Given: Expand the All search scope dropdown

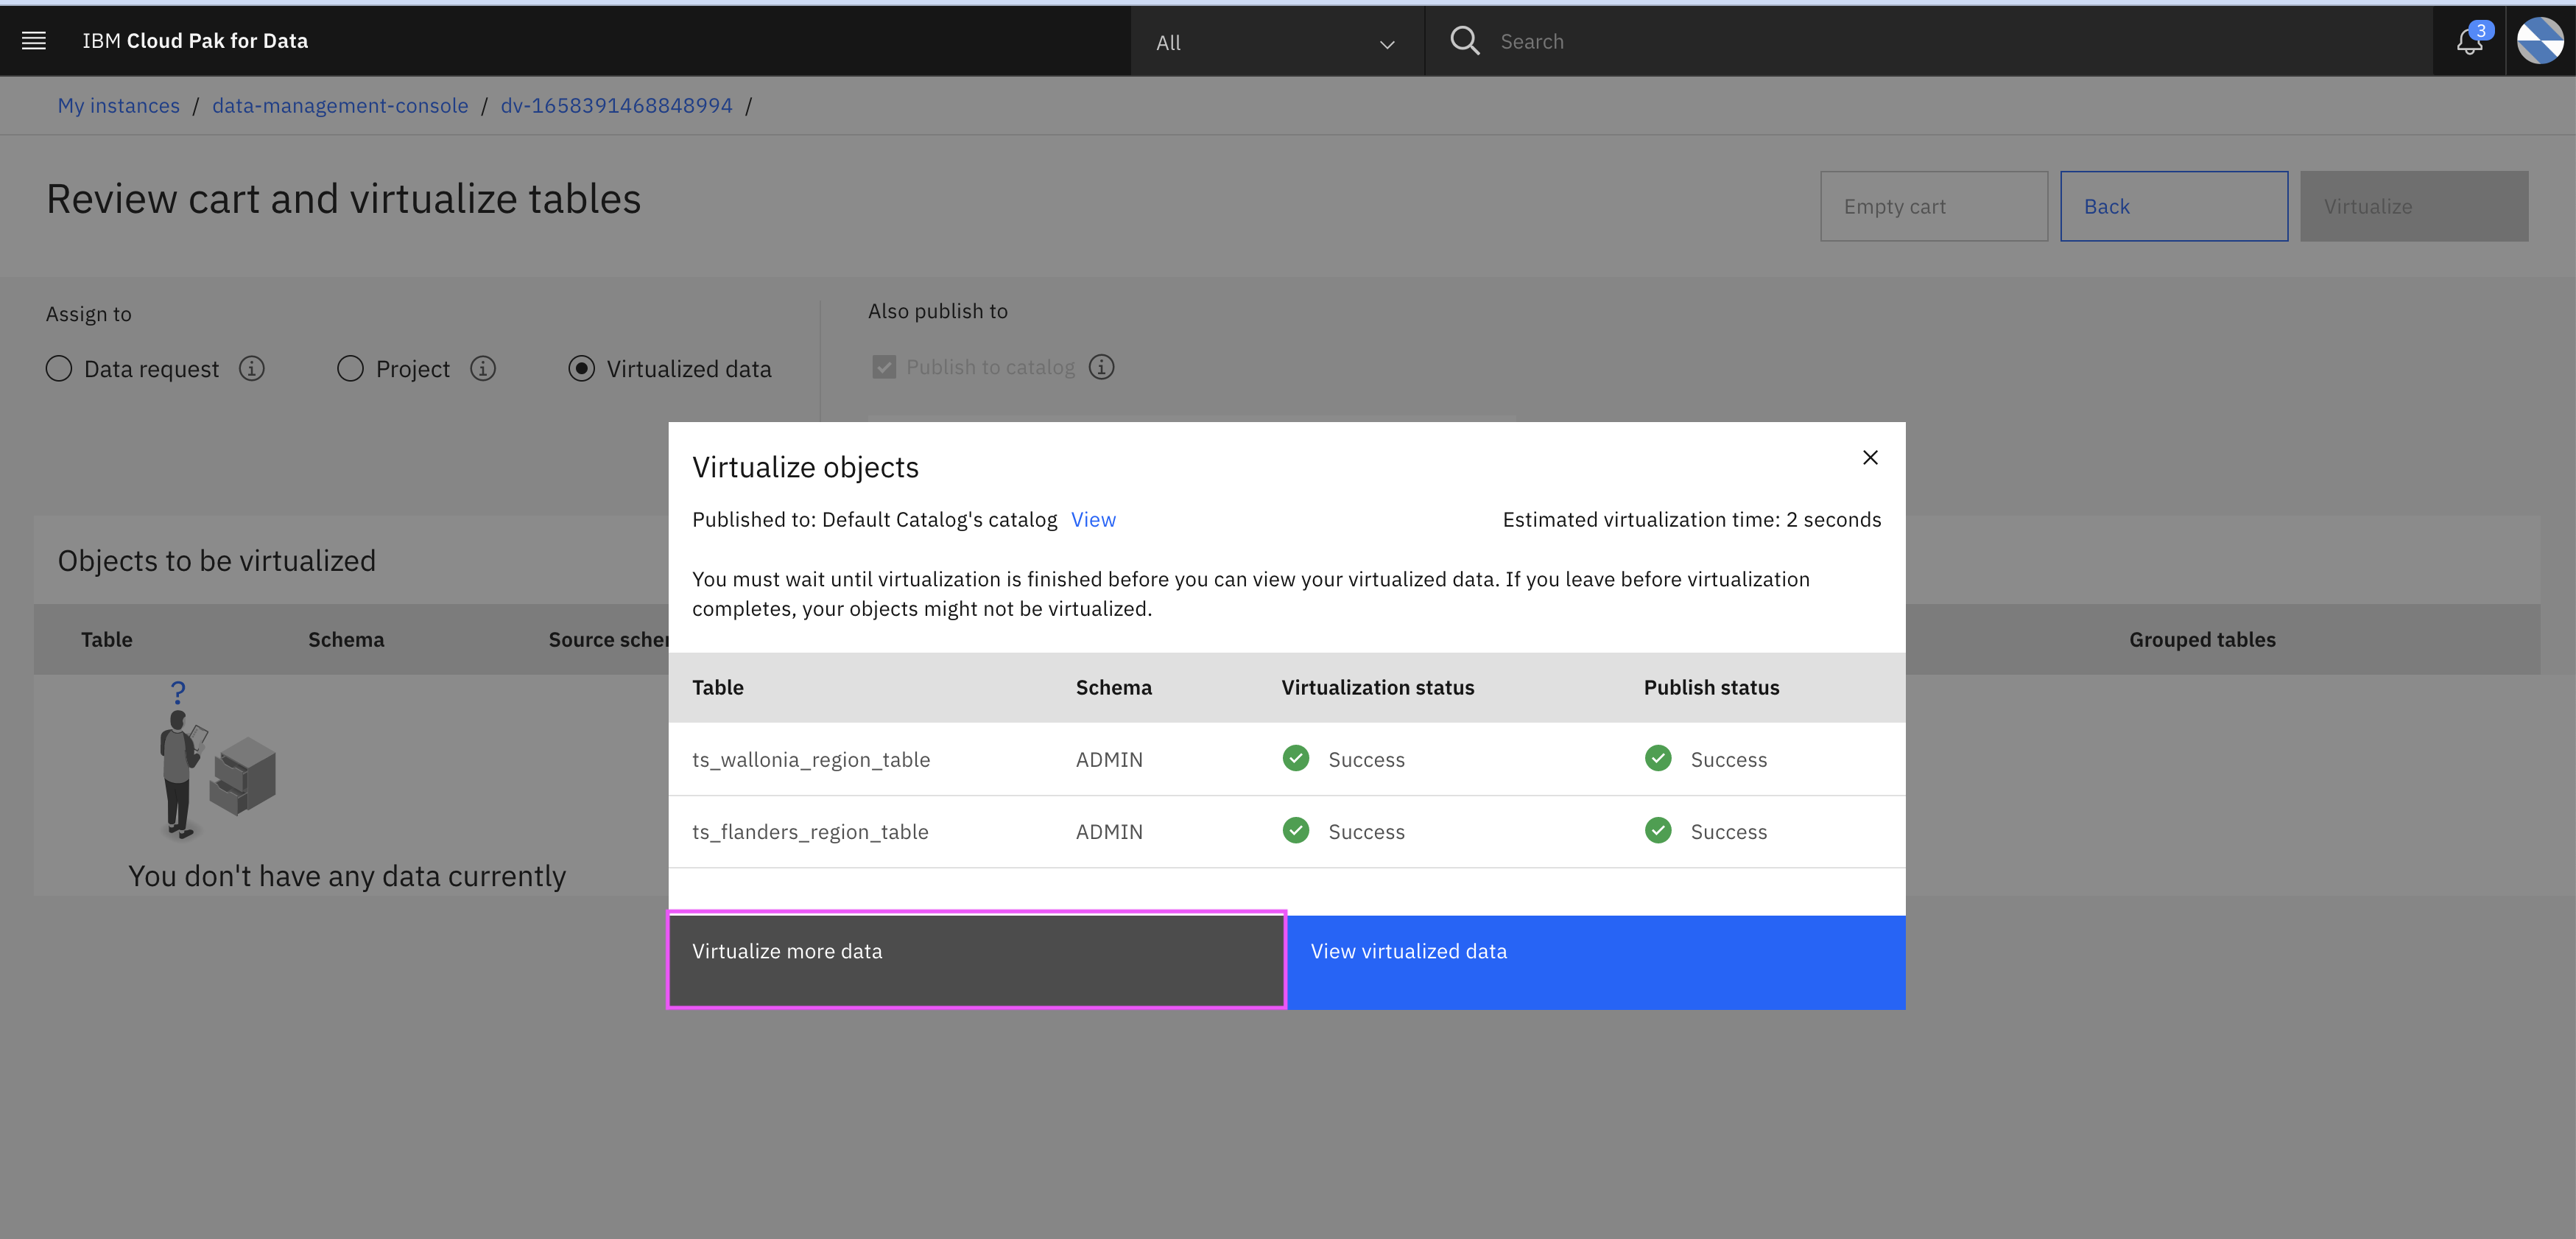Looking at the screenshot, I should tap(1276, 43).
